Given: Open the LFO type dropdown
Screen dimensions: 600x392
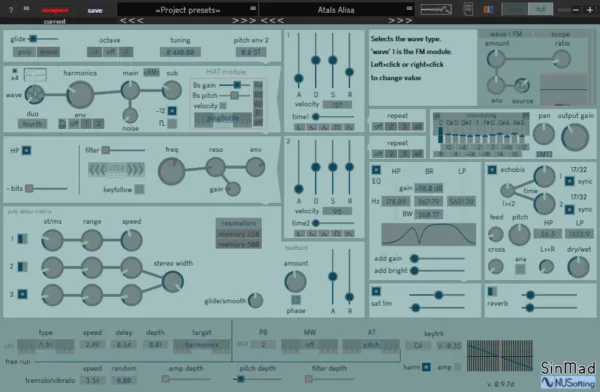Looking at the screenshot, I should [46, 345].
